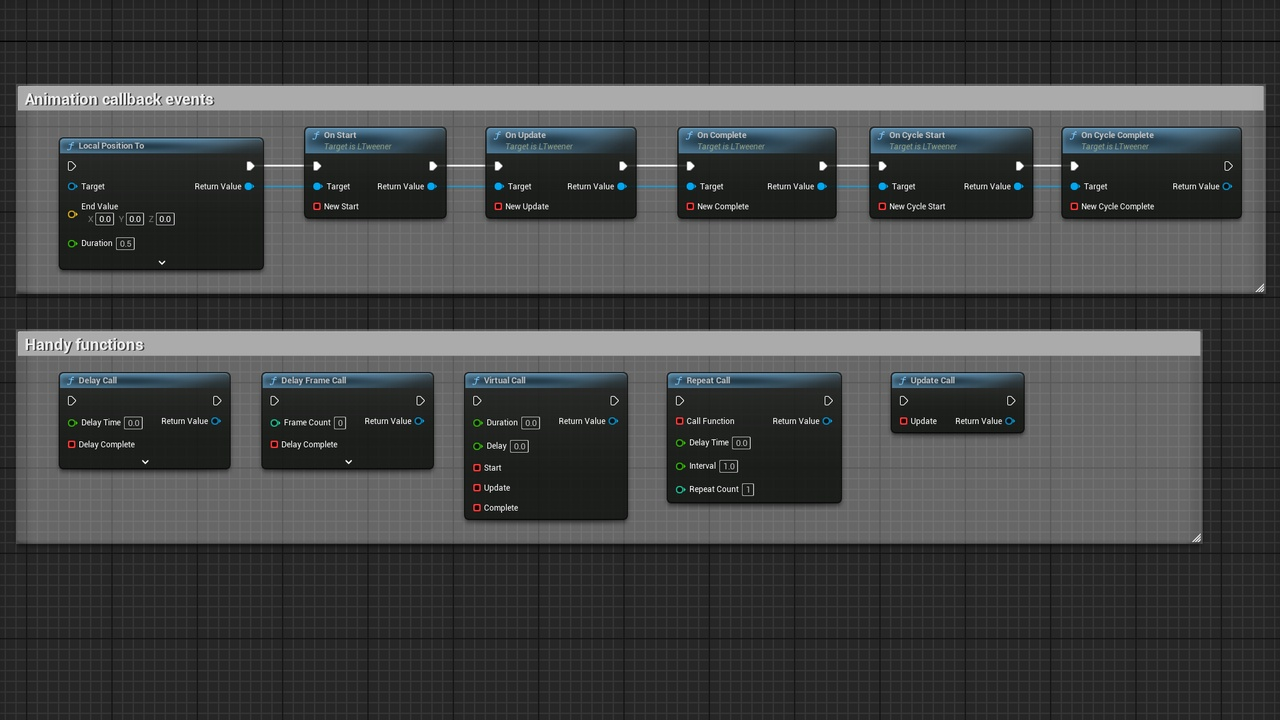Image resolution: width=1280 pixels, height=720 pixels.
Task: Click the Interval value field in Repeat Call
Action: (728, 466)
